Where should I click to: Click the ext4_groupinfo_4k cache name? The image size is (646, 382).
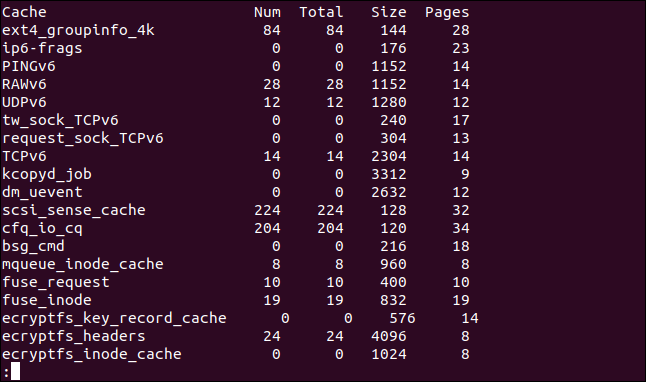[78, 30]
